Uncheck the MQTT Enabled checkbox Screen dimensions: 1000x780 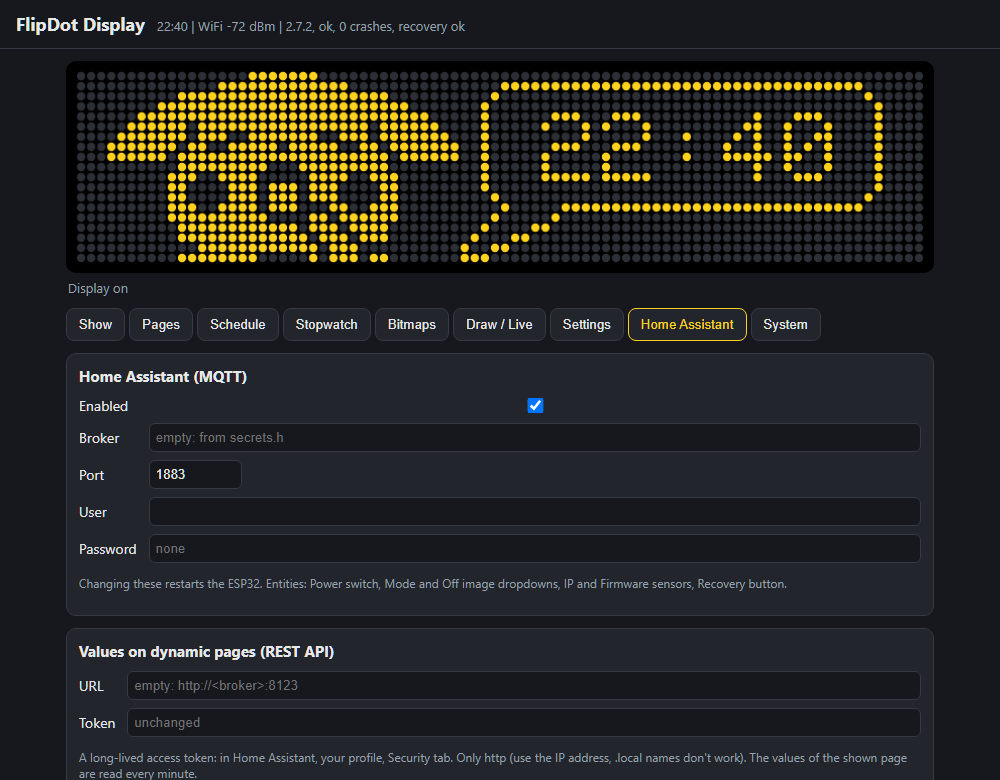point(535,406)
